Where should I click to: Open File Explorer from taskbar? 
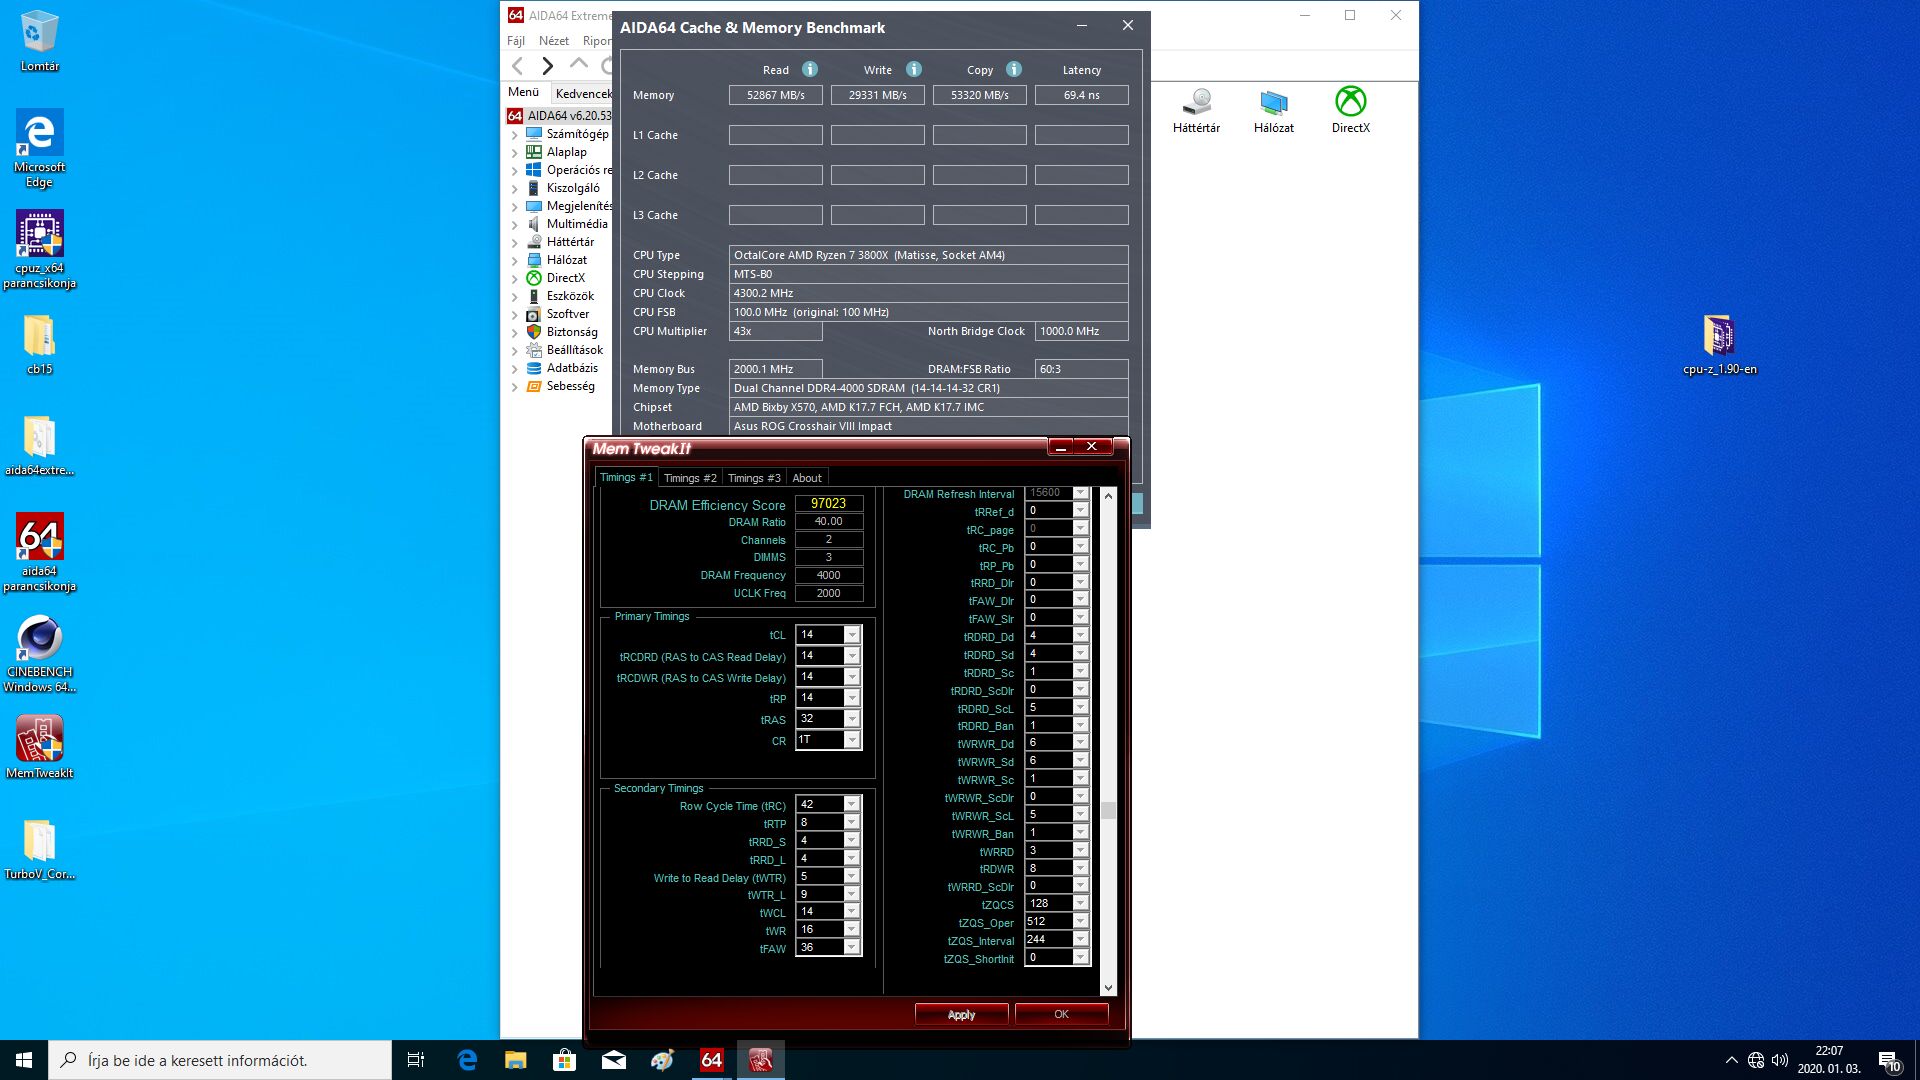tap(516, 1060)
